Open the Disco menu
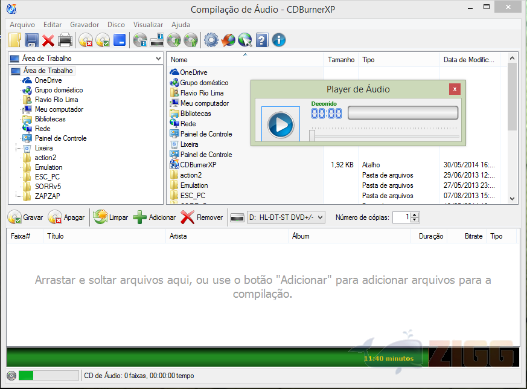Screen dimensions: 527x389 click(x=116, y=25)
